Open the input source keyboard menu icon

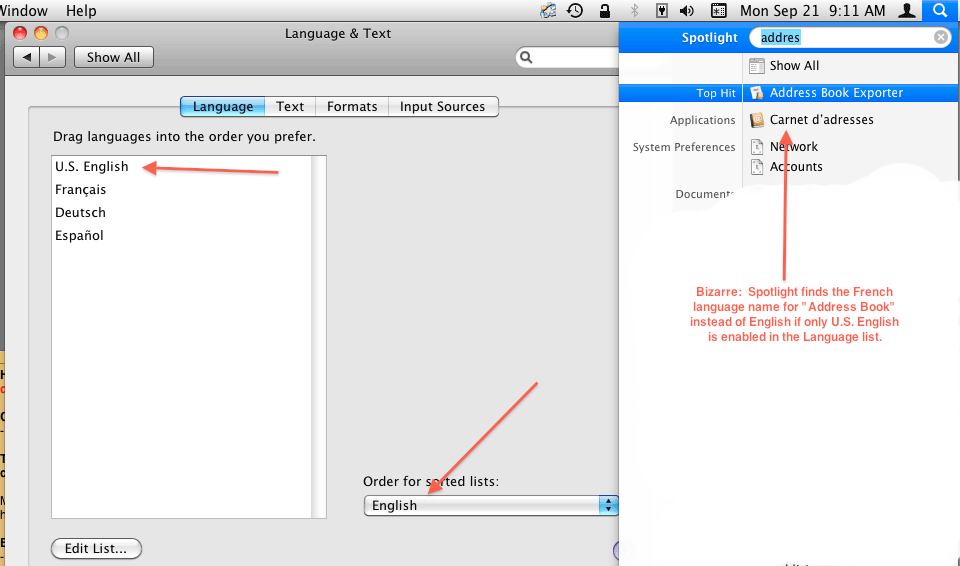pos(718,10)
